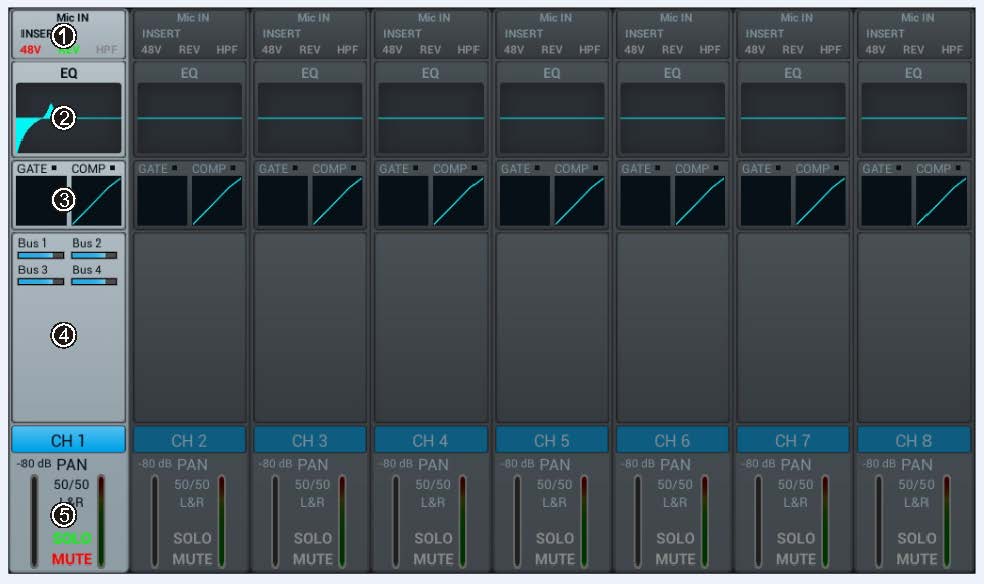Click the -80 dB level readout on channel 3

275,464
